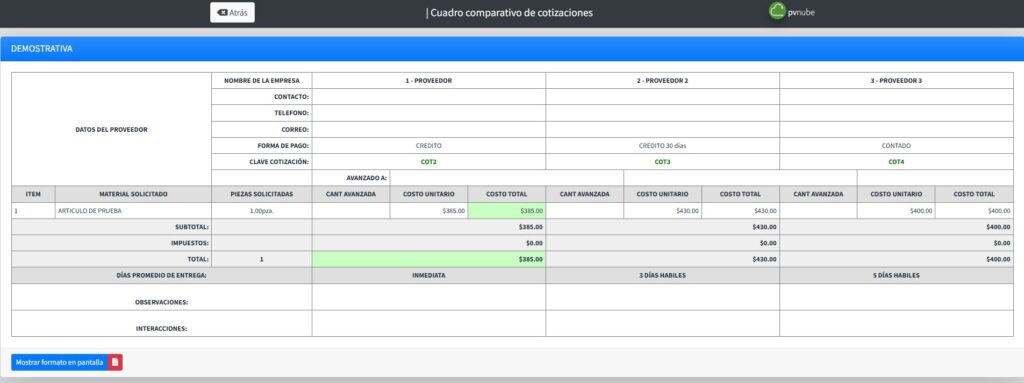Click provider header 1 - PROVEEDOR
Screen dimensions: 1024x383
pyautogui.click(x=428, y=80)
